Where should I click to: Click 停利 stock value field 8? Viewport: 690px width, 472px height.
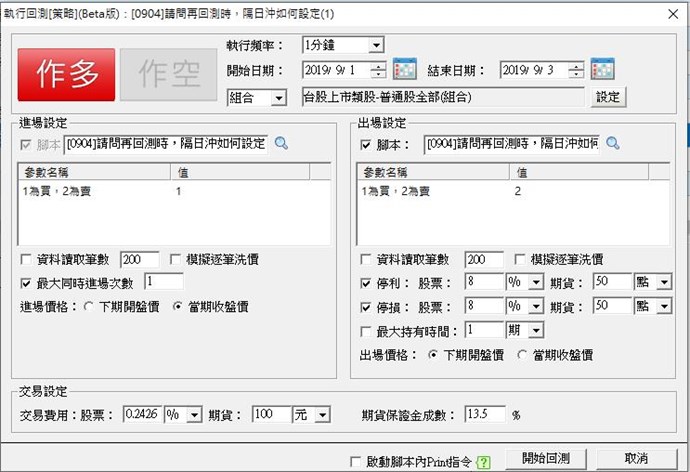point(484,282)
